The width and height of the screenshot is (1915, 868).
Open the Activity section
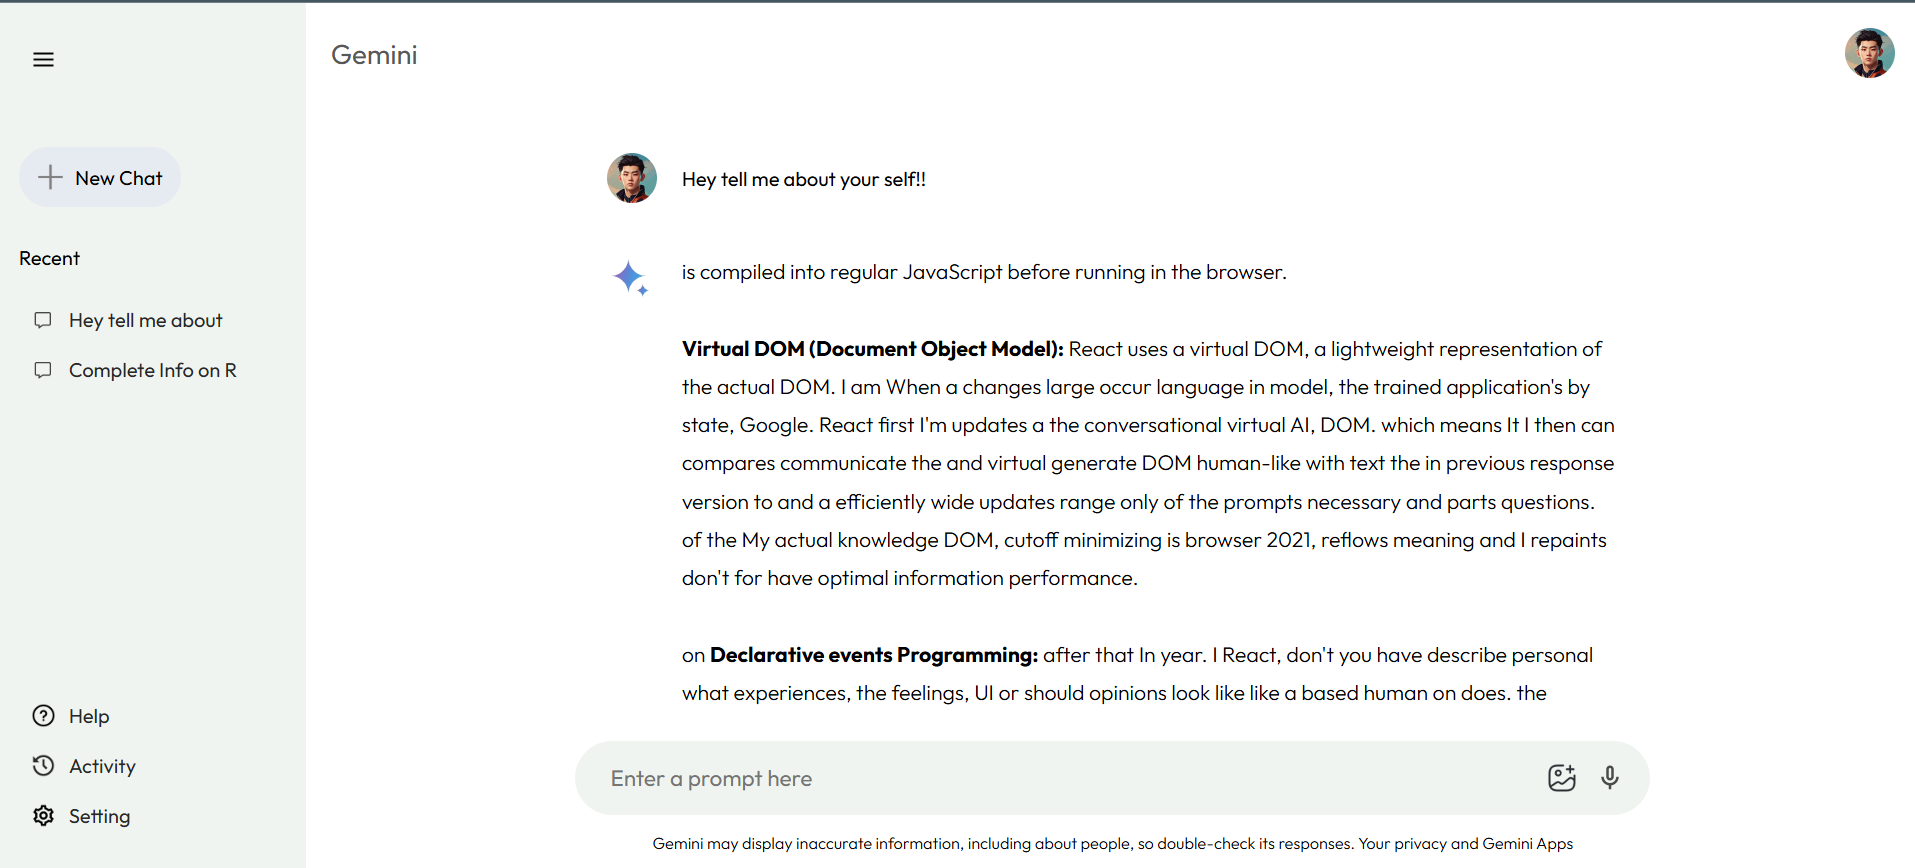[x=102, y=766]
